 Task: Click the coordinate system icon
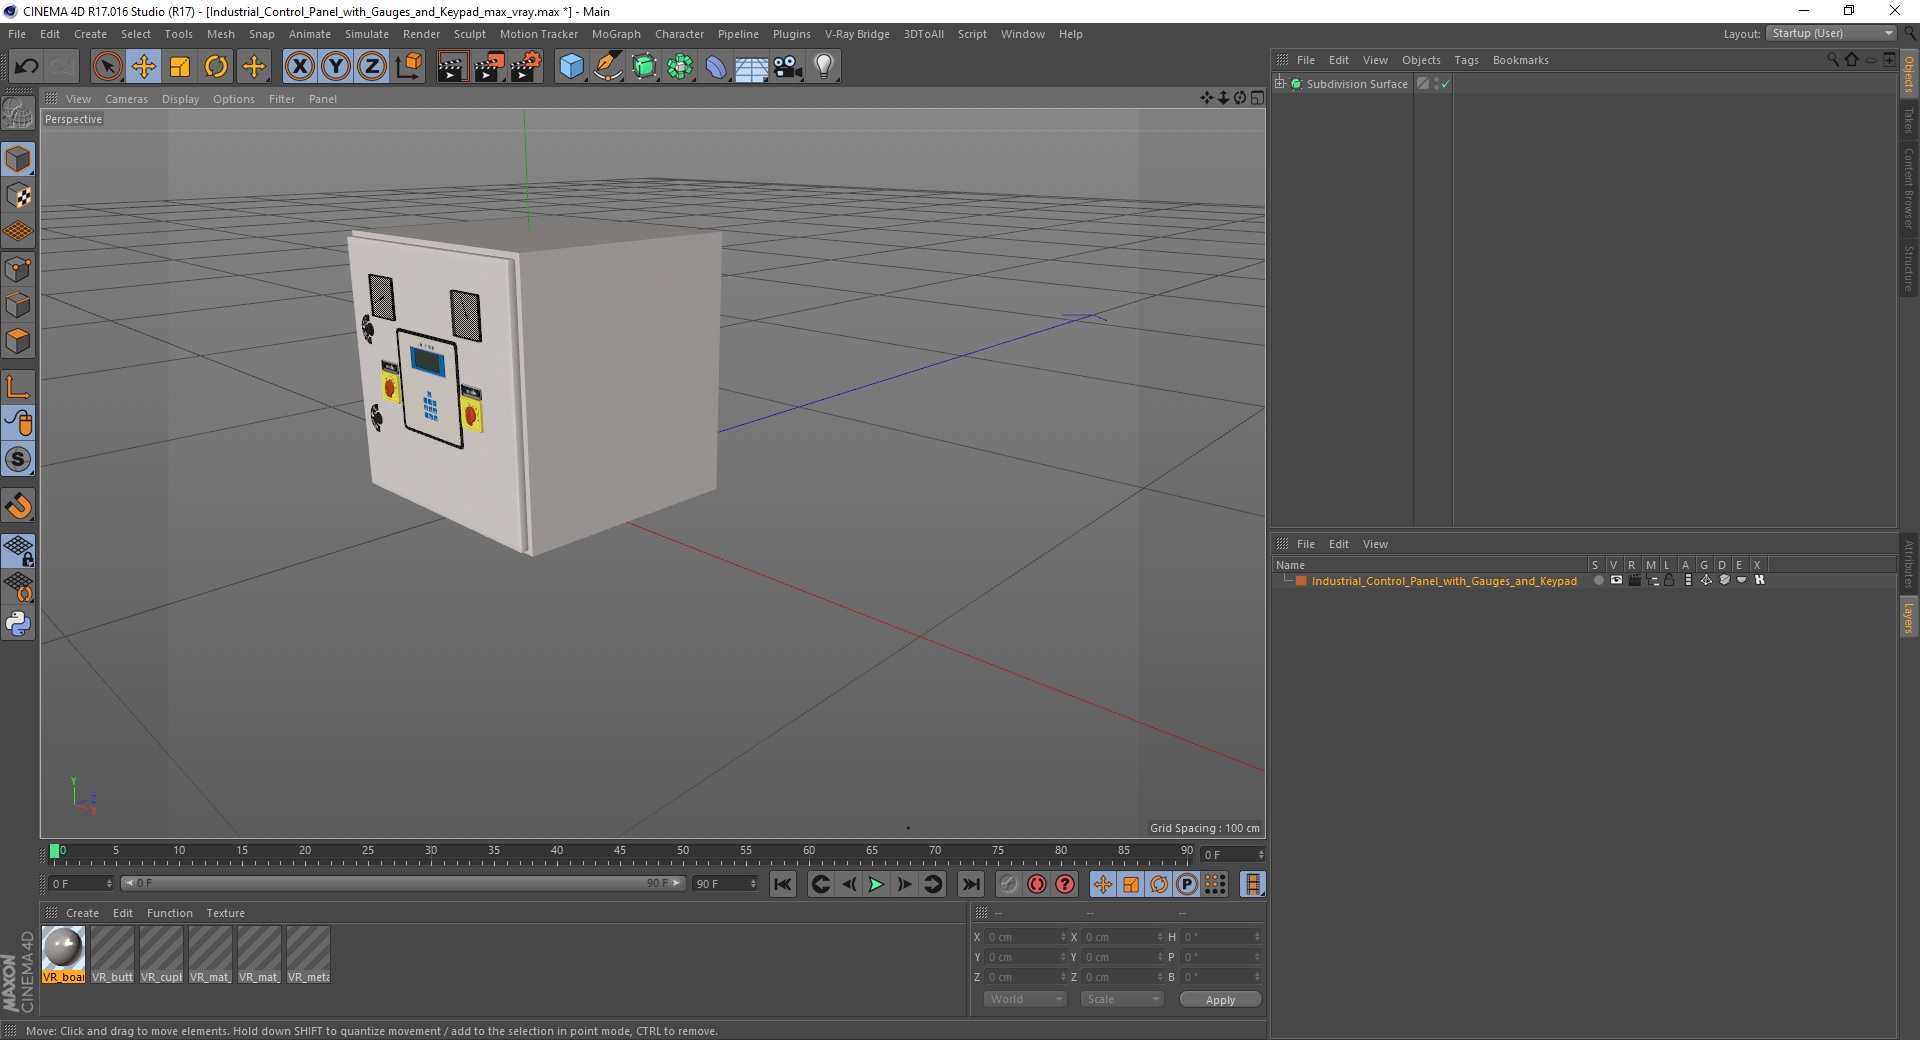(x=408, y=67)
